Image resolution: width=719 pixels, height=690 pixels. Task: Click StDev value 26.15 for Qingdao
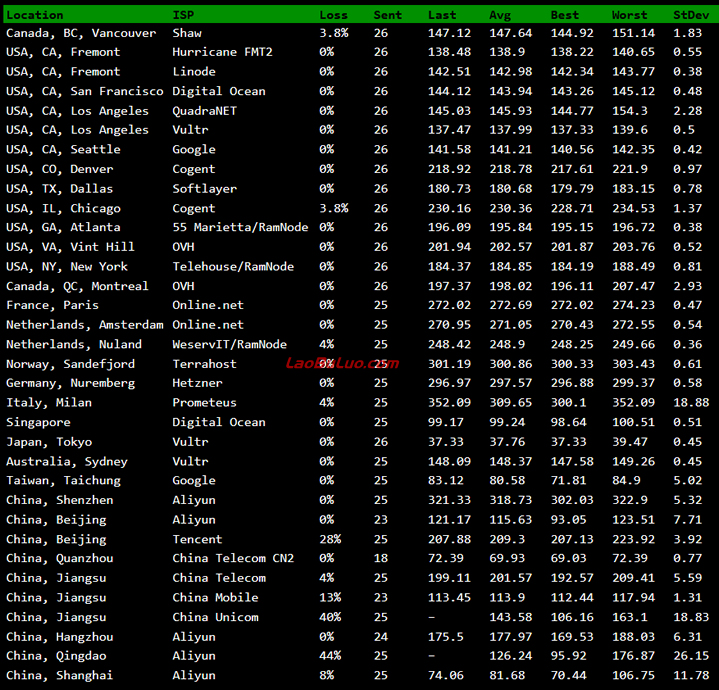coord(691,656)
